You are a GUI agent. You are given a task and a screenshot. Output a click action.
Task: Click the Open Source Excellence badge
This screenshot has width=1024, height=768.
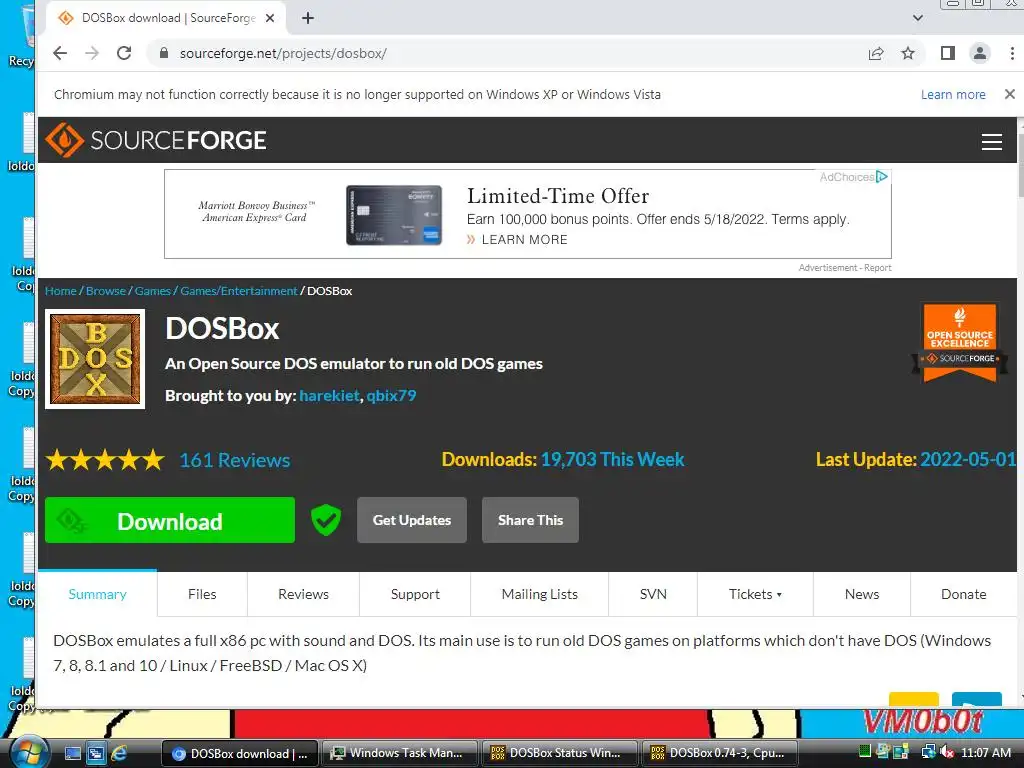click(959, 342)
